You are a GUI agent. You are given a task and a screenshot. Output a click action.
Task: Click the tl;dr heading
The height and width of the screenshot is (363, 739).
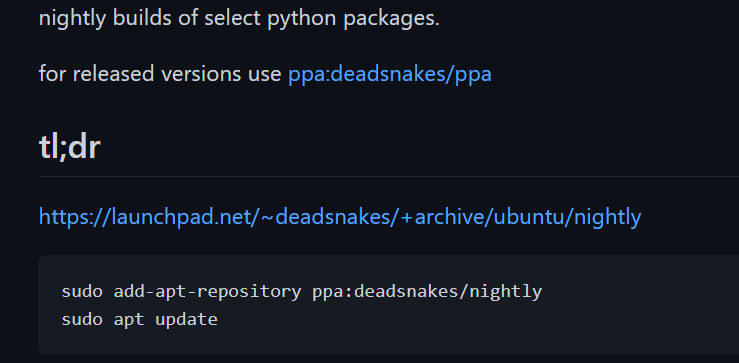pyautogui.click(x=70, y=147)
